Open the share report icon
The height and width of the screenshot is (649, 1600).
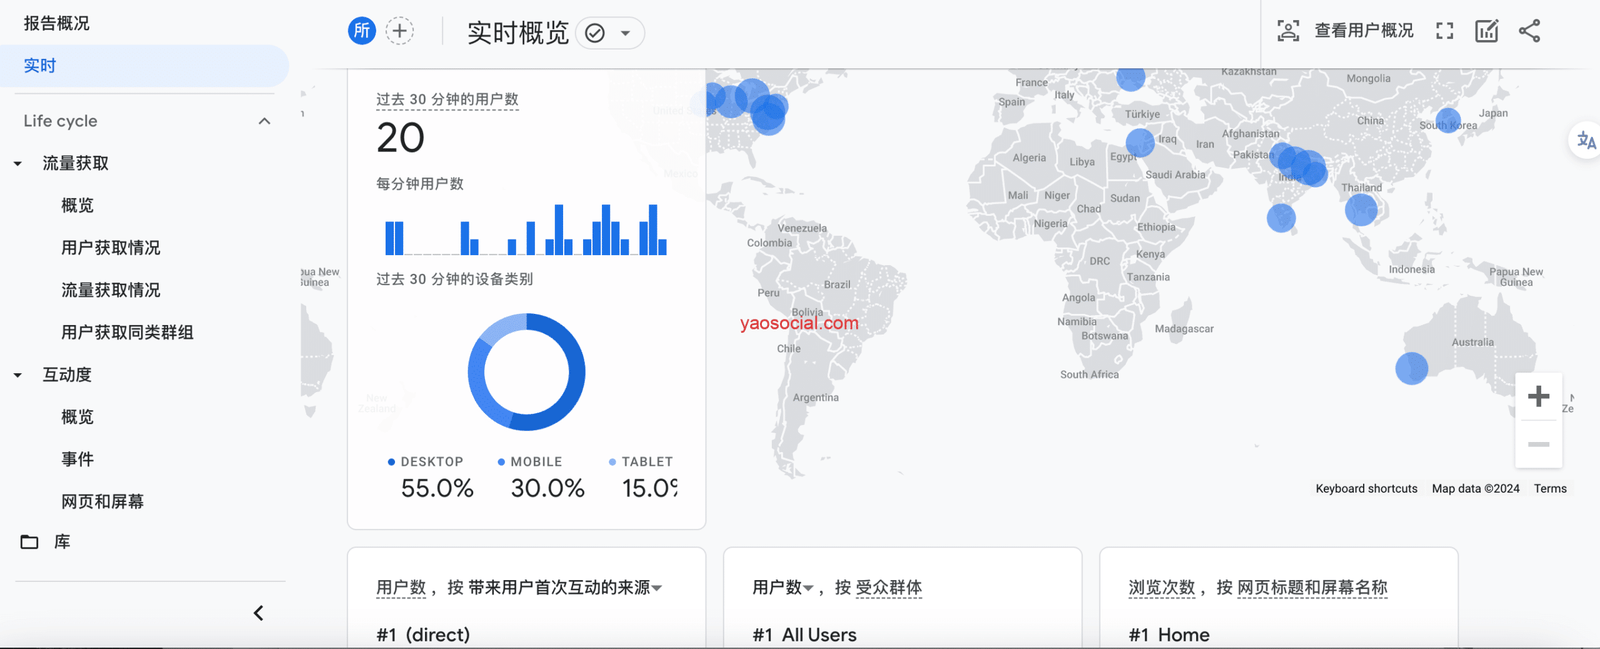pos(1529,31)
